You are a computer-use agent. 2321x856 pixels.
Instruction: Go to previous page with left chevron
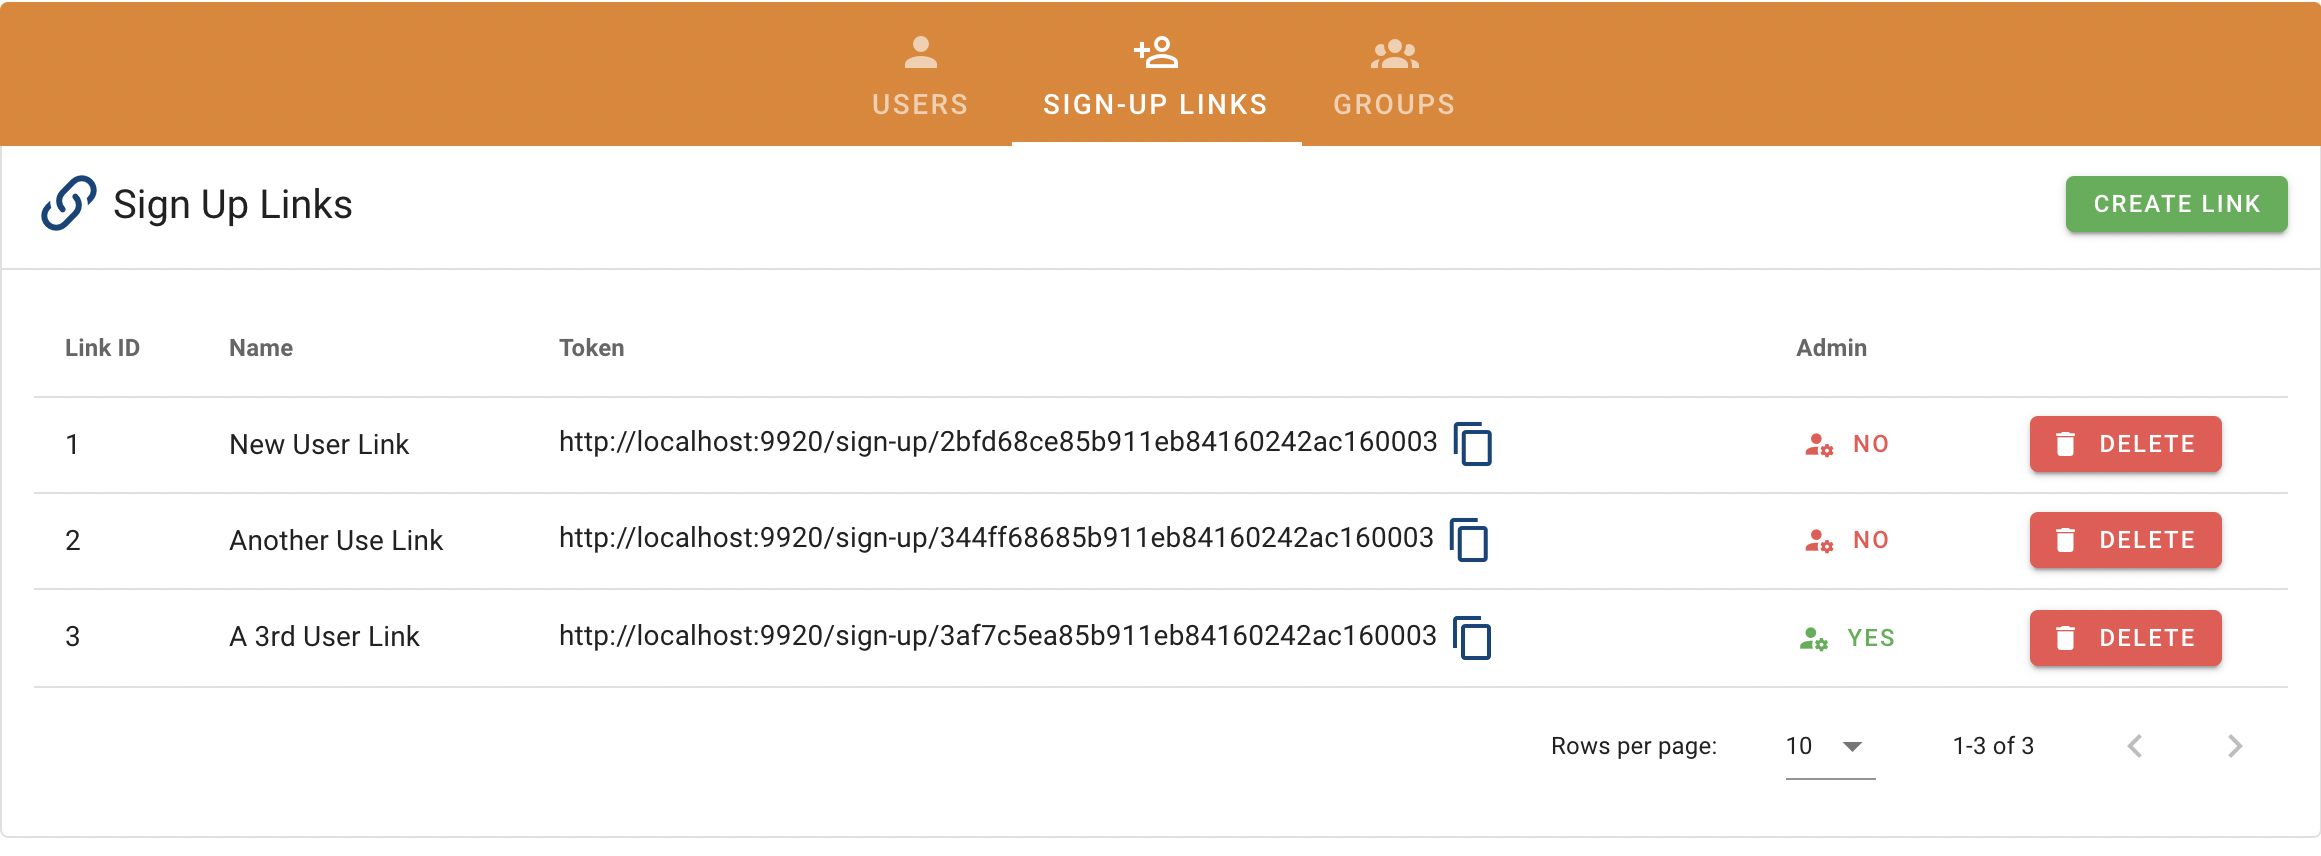(2136, 746)
